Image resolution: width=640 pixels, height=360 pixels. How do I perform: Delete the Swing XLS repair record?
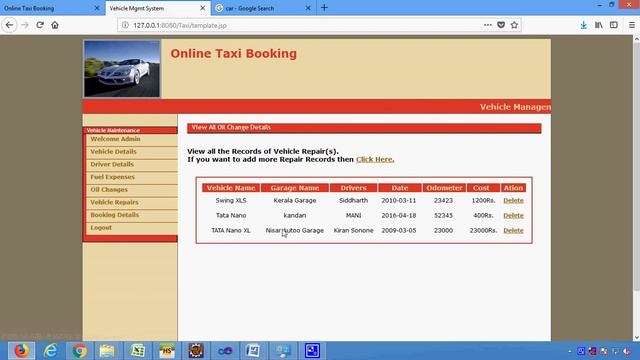(513, 200)
